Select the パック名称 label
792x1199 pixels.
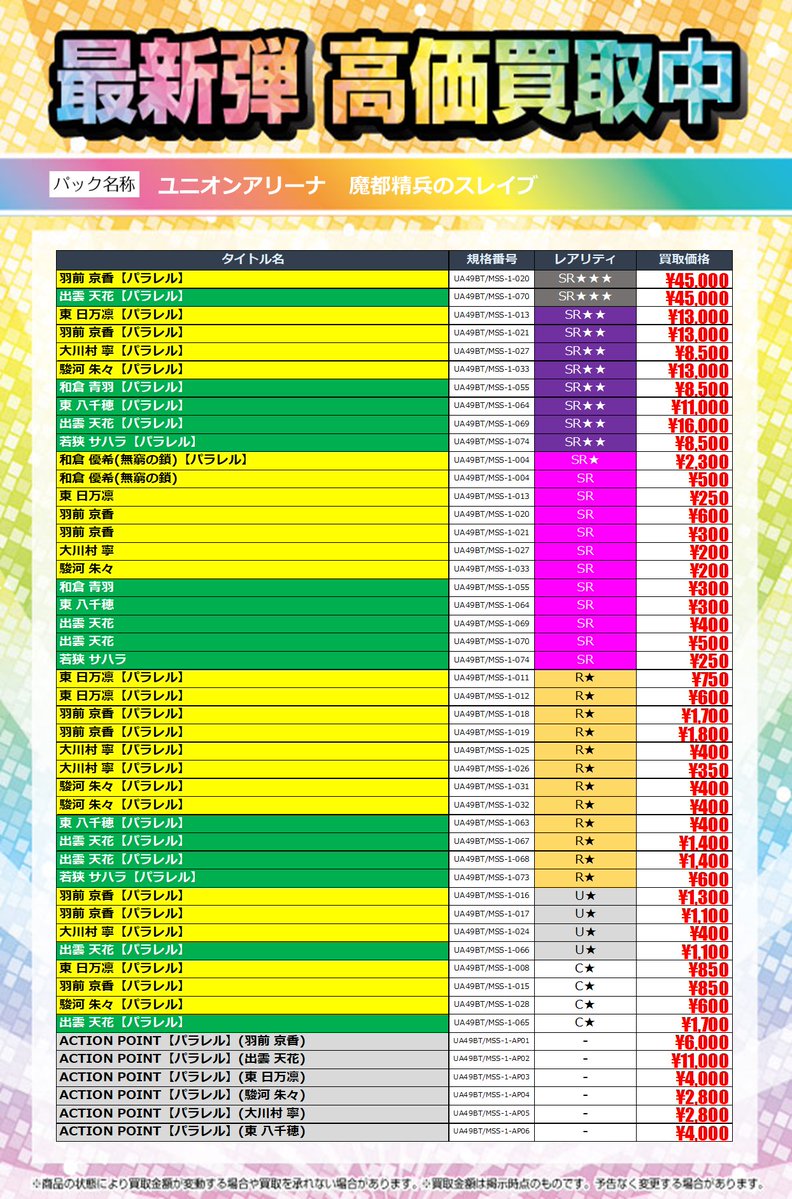(x=94, y=184)
